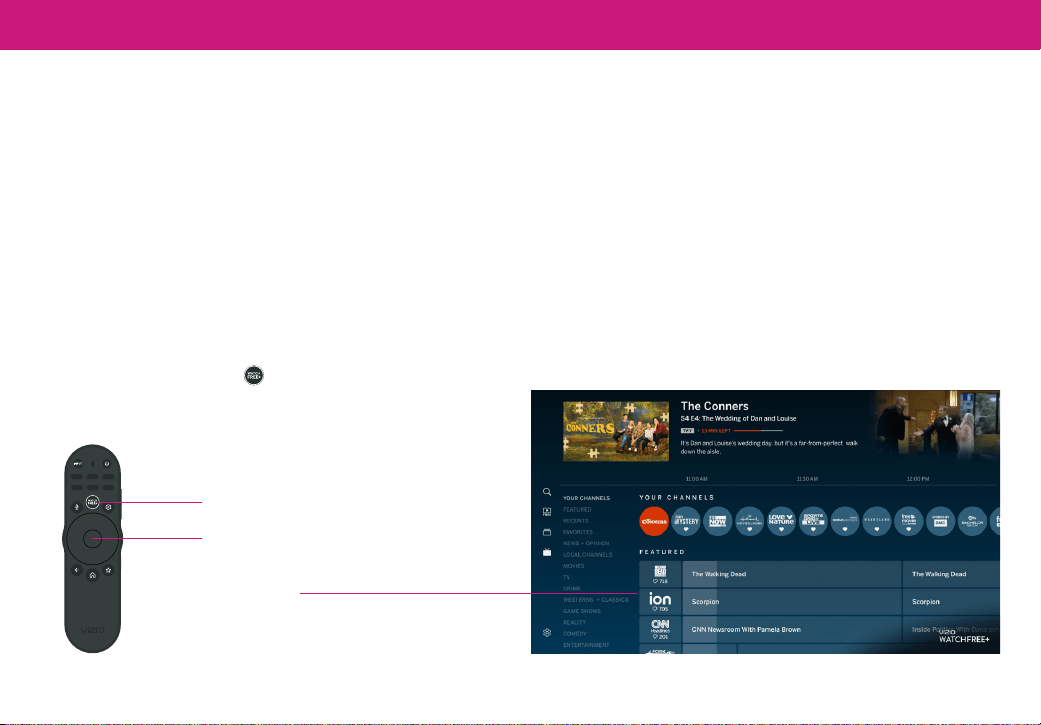
Task: Choose the CNN Headlines channel tile 201
Action: tap(660, 629)
